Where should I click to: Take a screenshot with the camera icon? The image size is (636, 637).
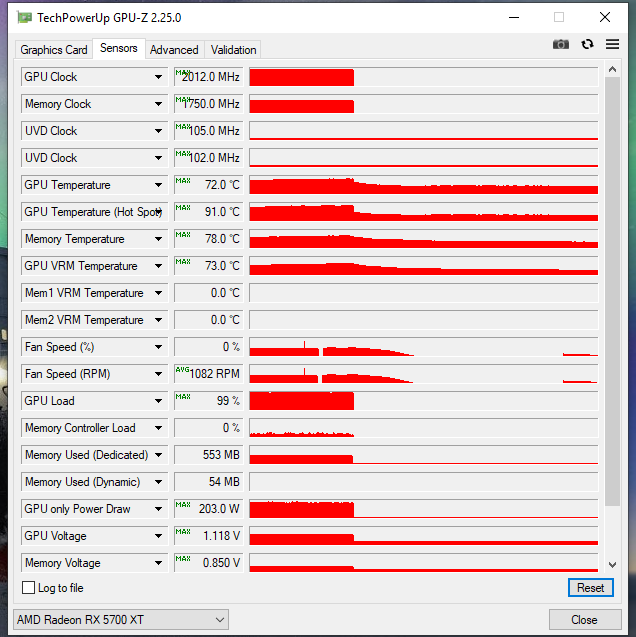pos(560,44)
